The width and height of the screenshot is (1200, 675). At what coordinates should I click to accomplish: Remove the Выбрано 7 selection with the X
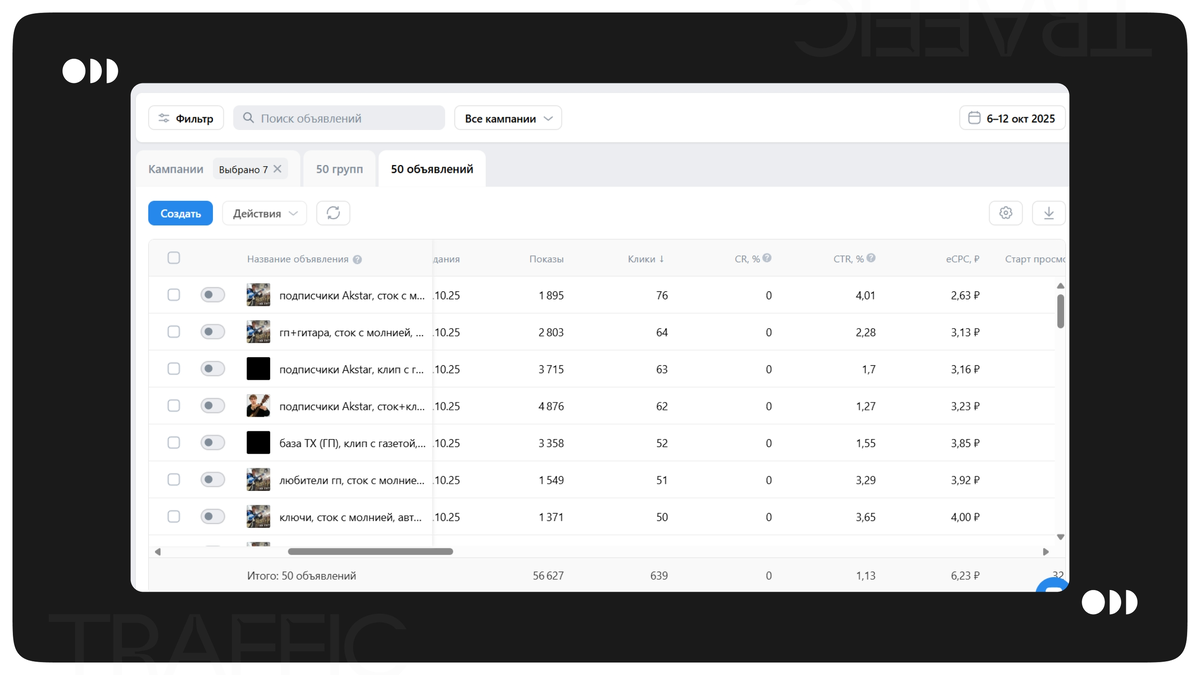pos(278,169)
